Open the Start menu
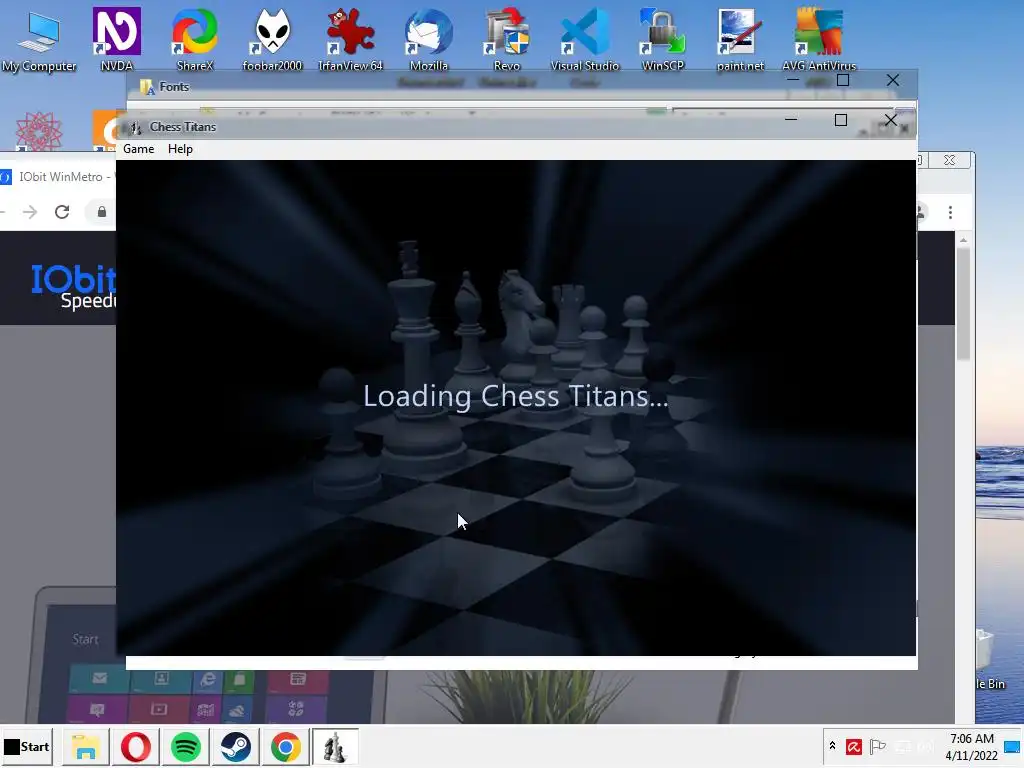This screenshot has height=768, width=1024. [27, 746]
